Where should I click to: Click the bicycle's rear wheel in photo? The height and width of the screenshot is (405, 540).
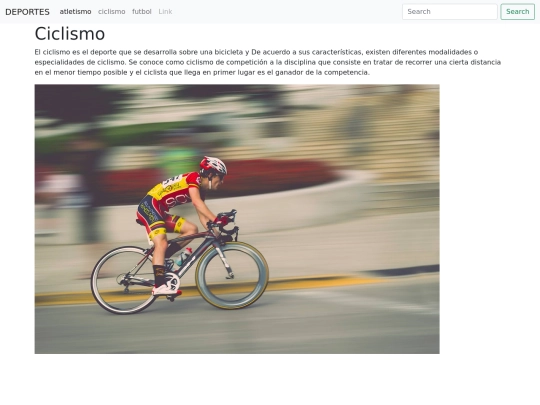point(124,280)
